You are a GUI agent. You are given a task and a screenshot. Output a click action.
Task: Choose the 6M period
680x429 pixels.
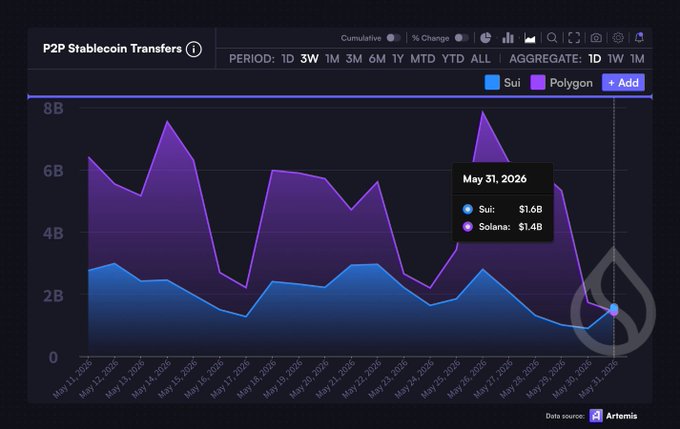tap(377, 59)
